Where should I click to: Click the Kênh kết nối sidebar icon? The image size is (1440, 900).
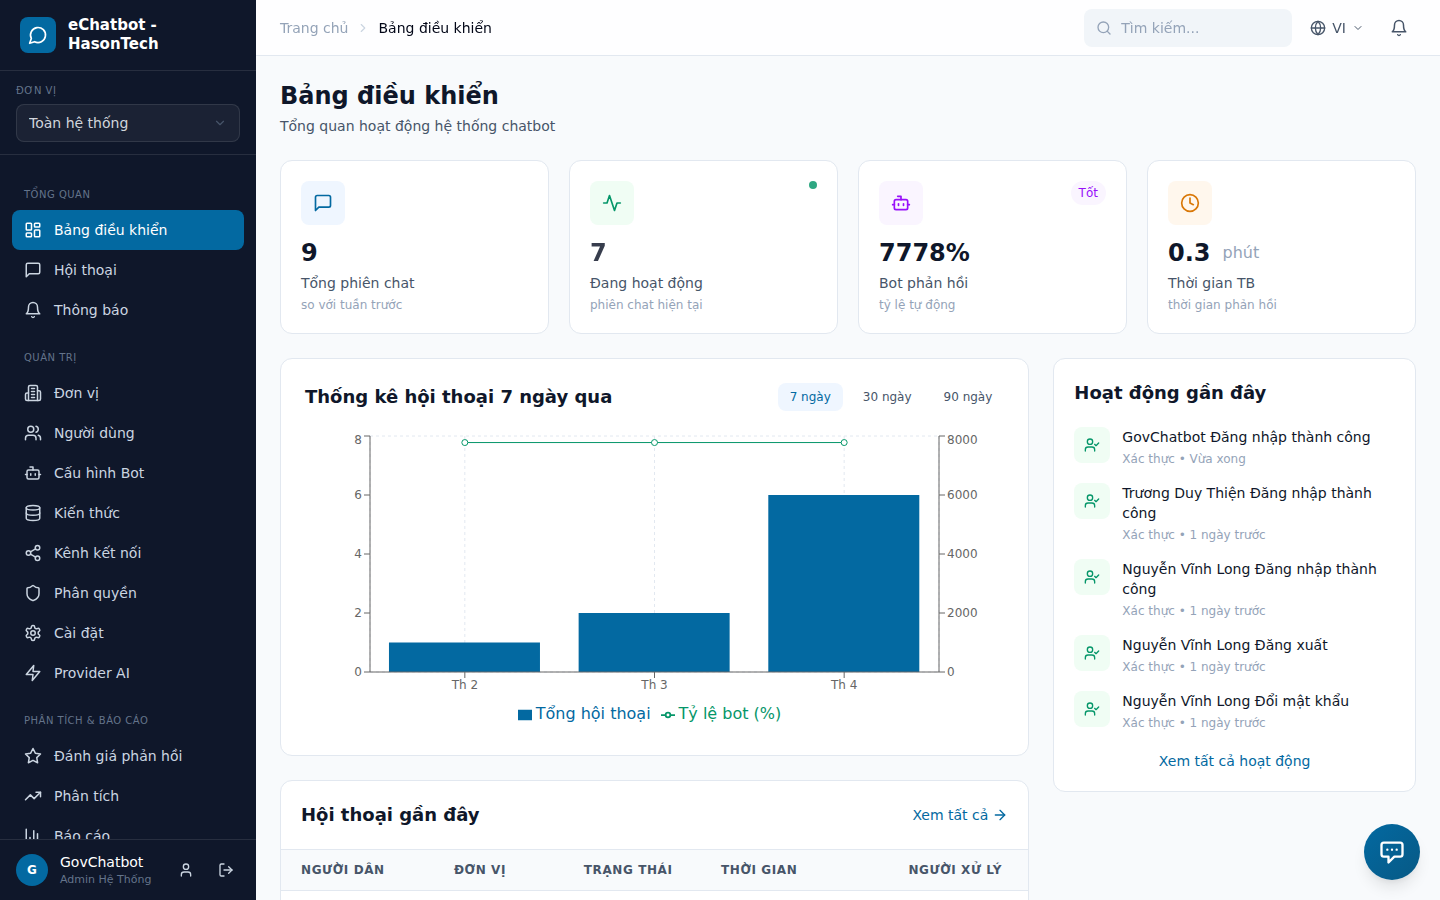tap(33, 552)
